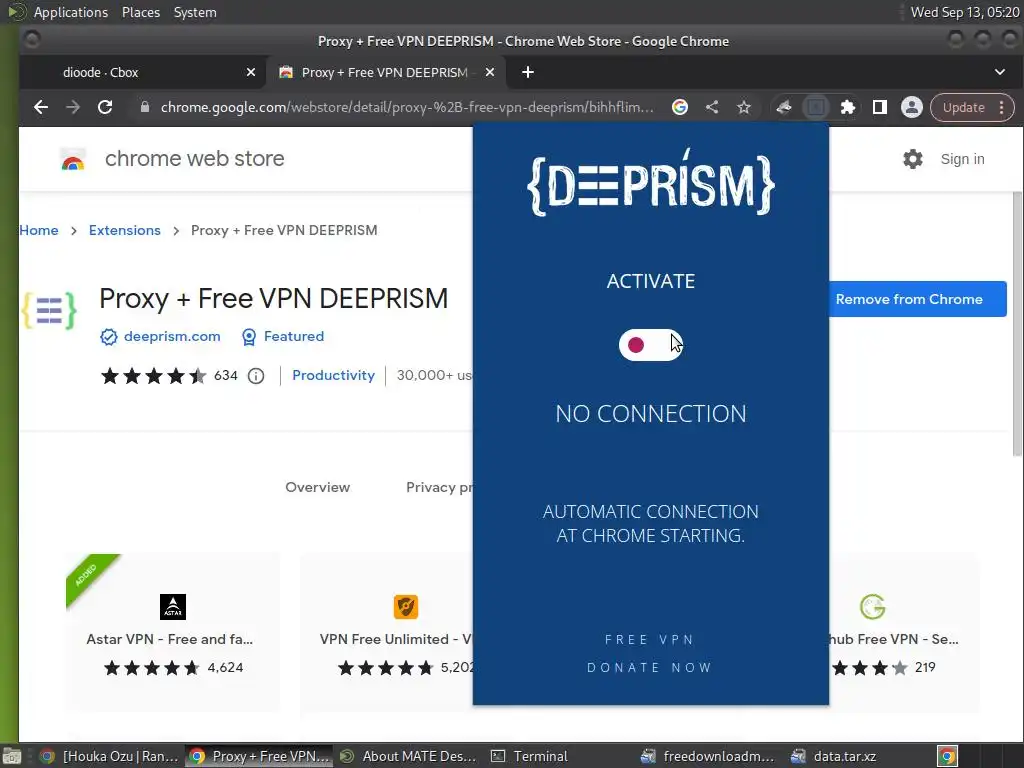Click the hub Free VPN card title
Screen dimensions: 1024x768
pyautogui.click(x=893, y=639)
